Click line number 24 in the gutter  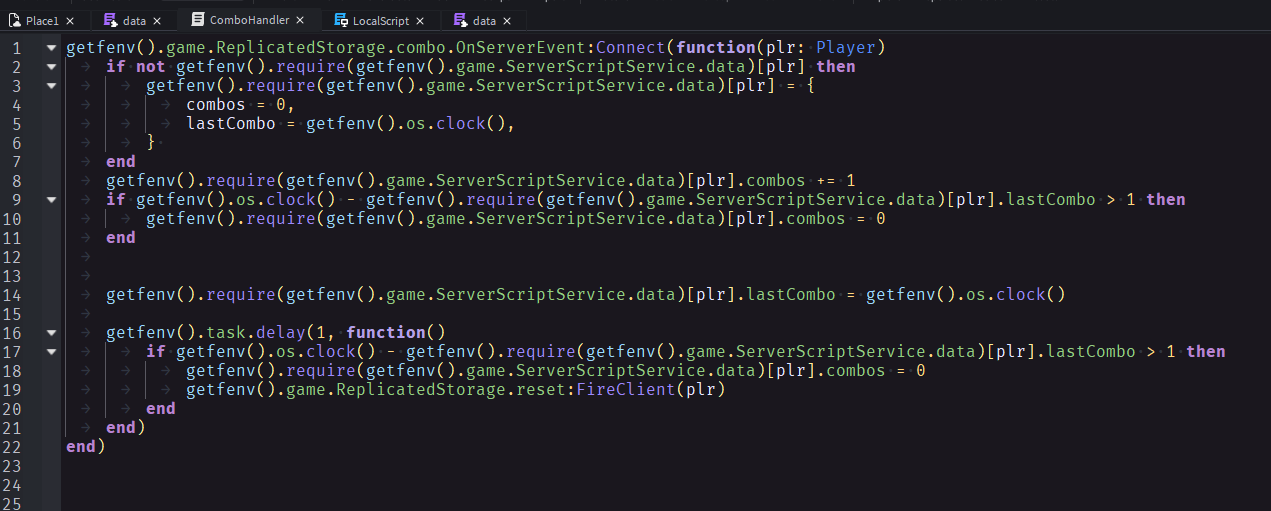coord(12,484)
